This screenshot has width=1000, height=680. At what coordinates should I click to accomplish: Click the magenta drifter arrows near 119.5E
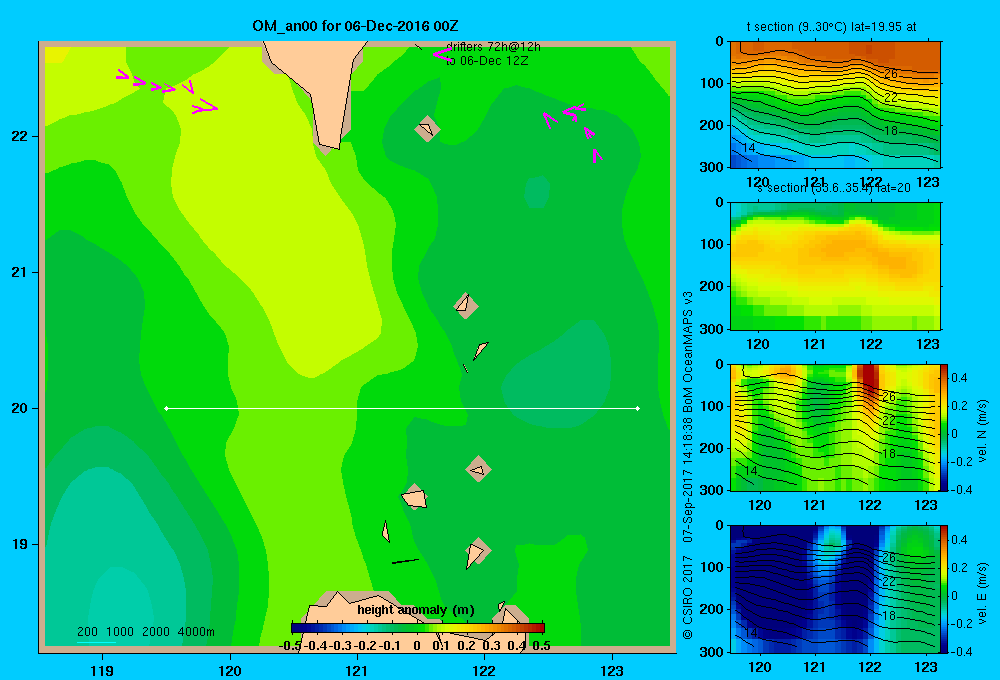click(167, 92)
